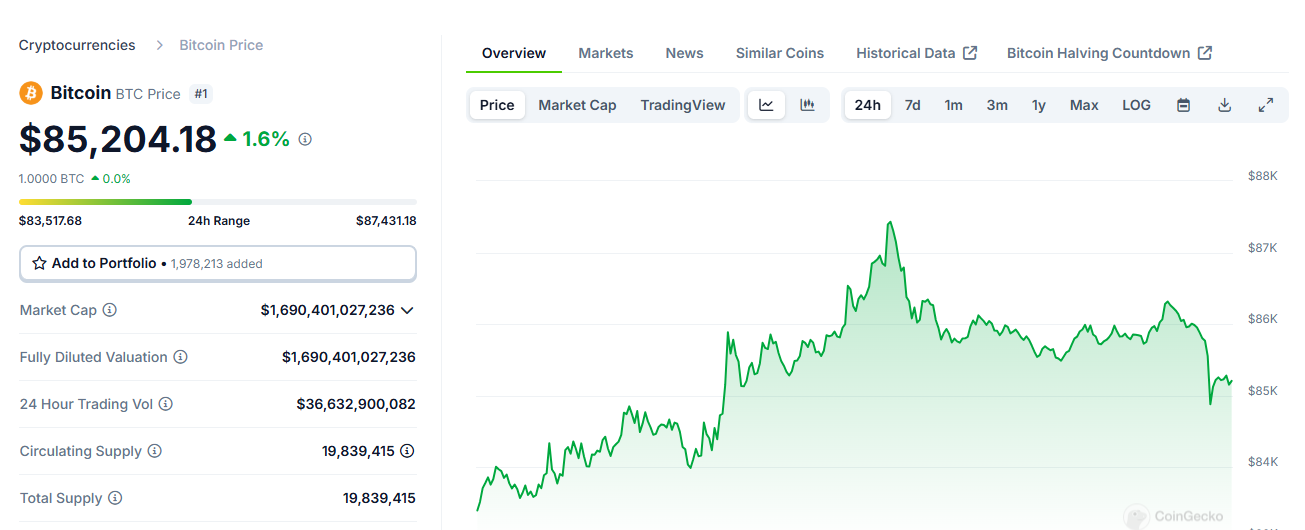Click Bitcoin Price breadcrumb
The image size is (1305, 530).
coord(221,45)
